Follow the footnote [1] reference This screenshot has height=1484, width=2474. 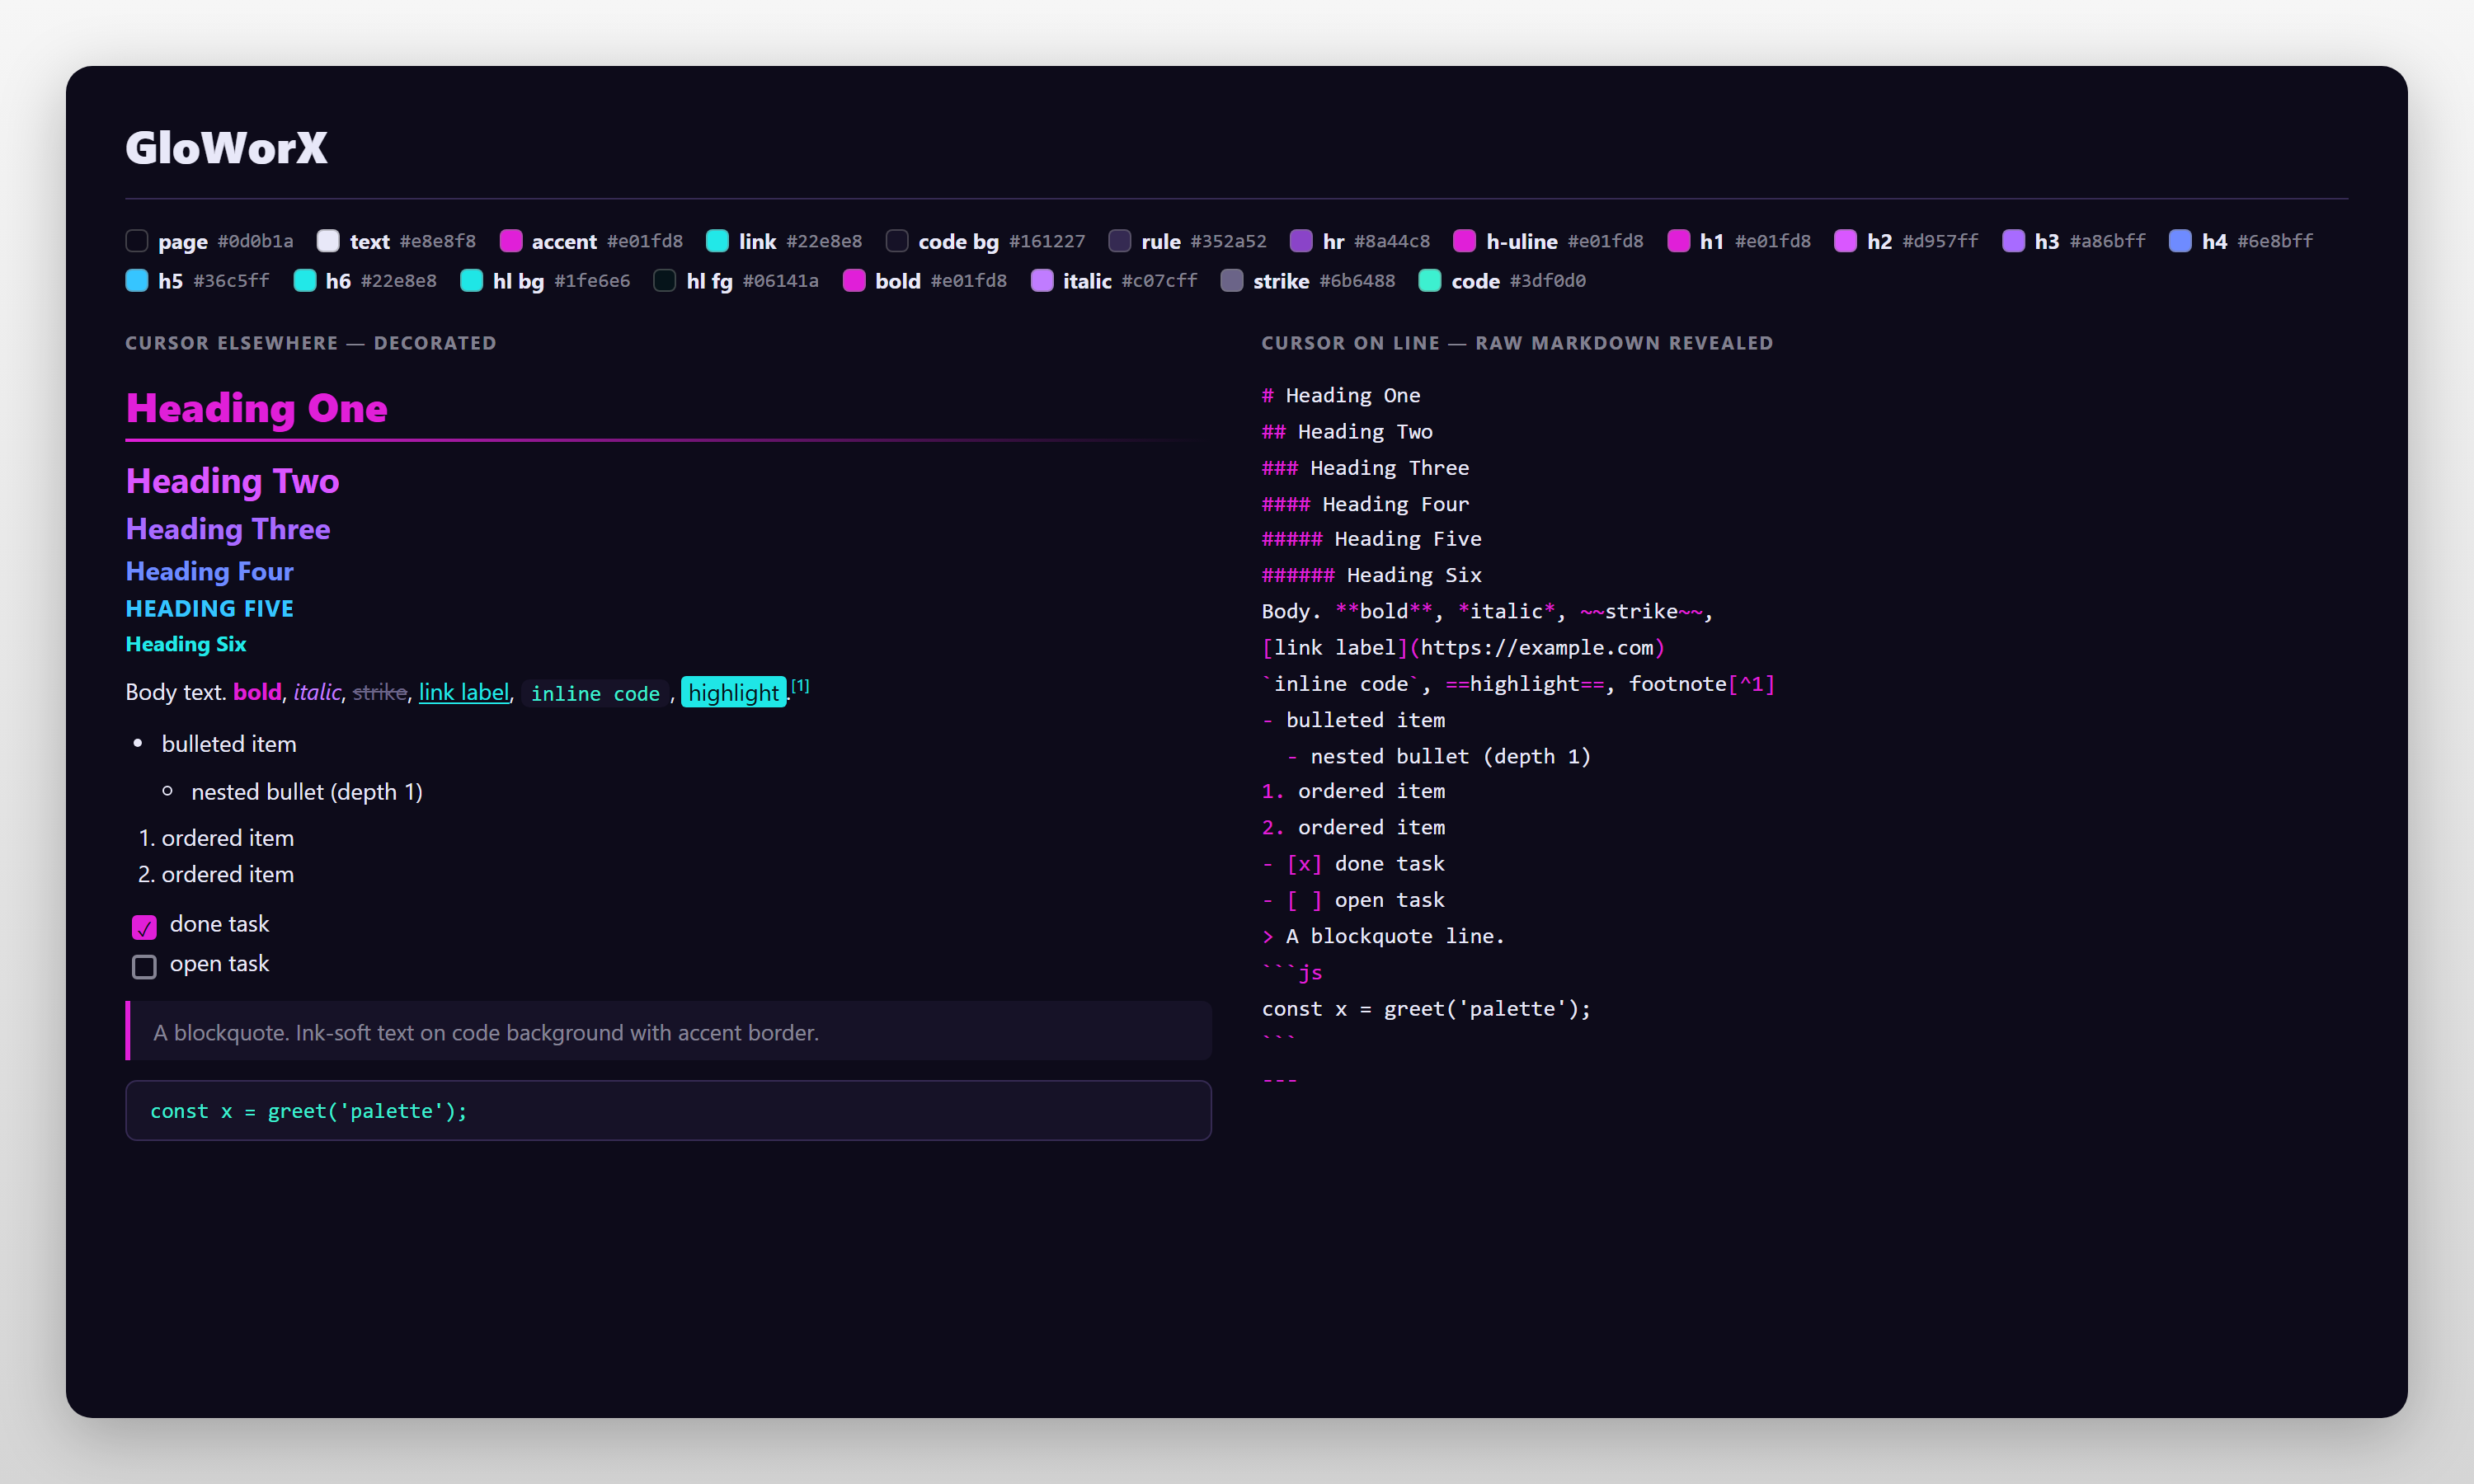pos(800,686)
